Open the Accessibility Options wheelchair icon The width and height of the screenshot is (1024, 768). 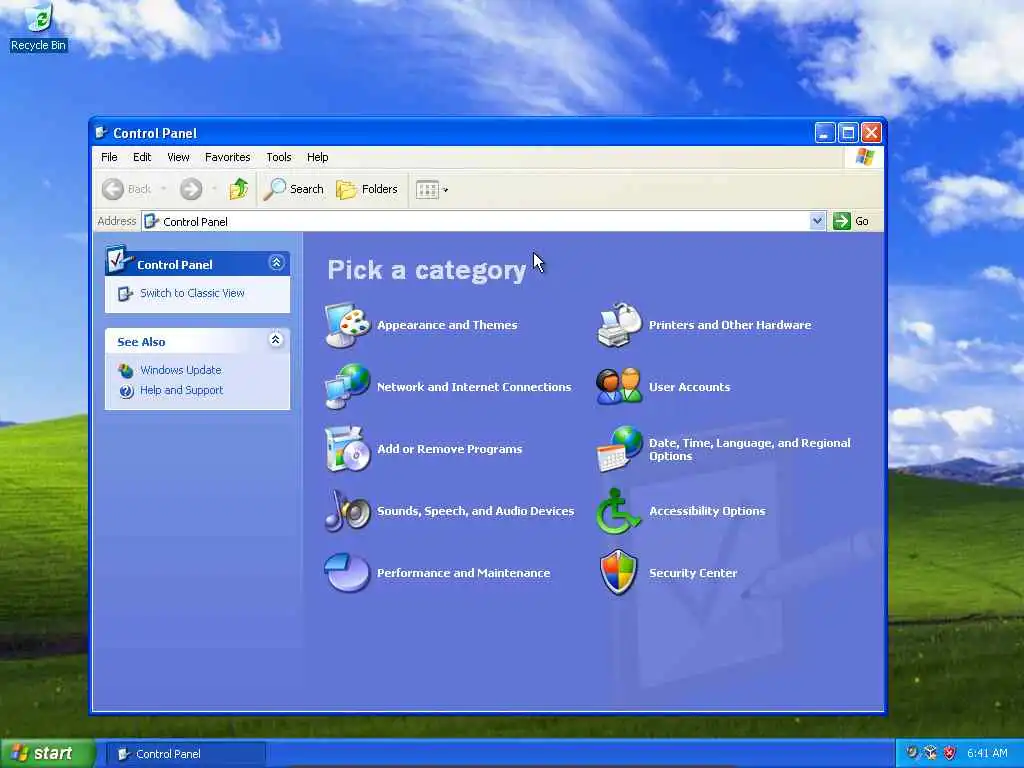pyautogui.click(x=618, y=511)
